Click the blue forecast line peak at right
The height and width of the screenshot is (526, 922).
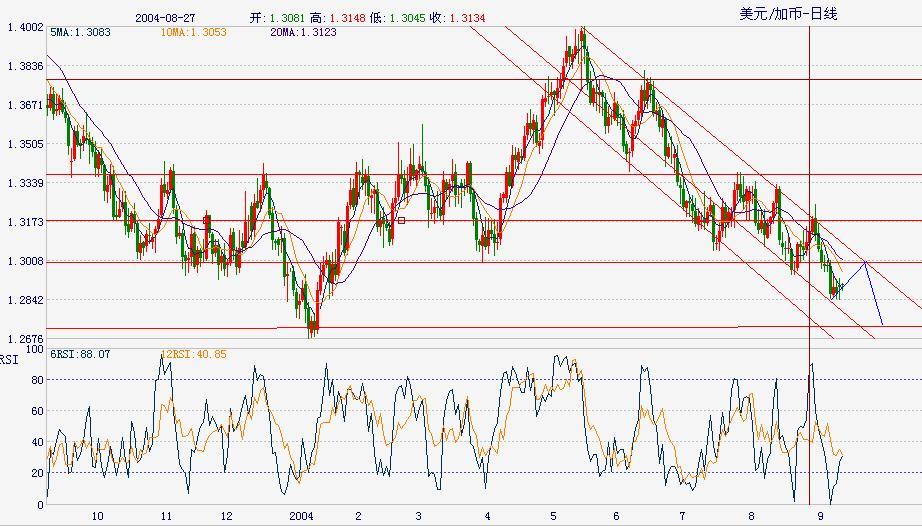pyautogui.click(x=864, y=262)
